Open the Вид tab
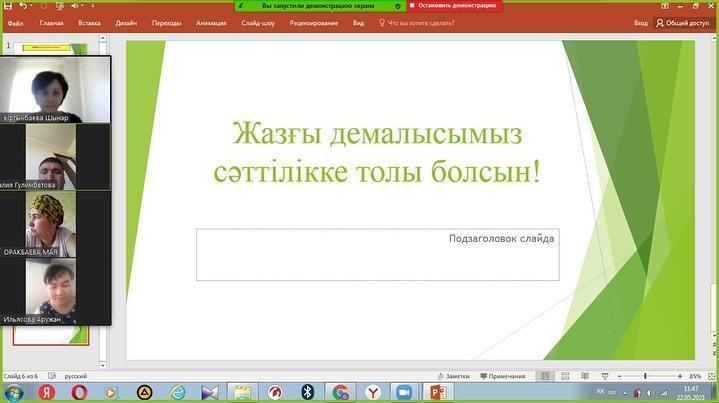The image size is (719, 403). tap(358, 23)
